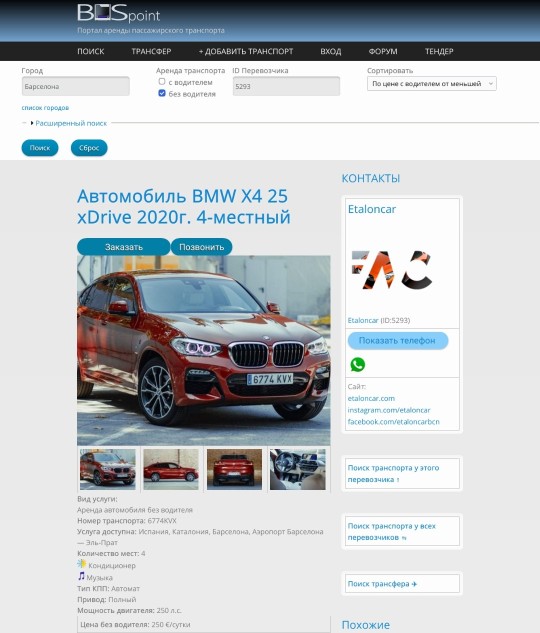Open the 'список городов' link
Screen dimensions: 540x633
45,108
